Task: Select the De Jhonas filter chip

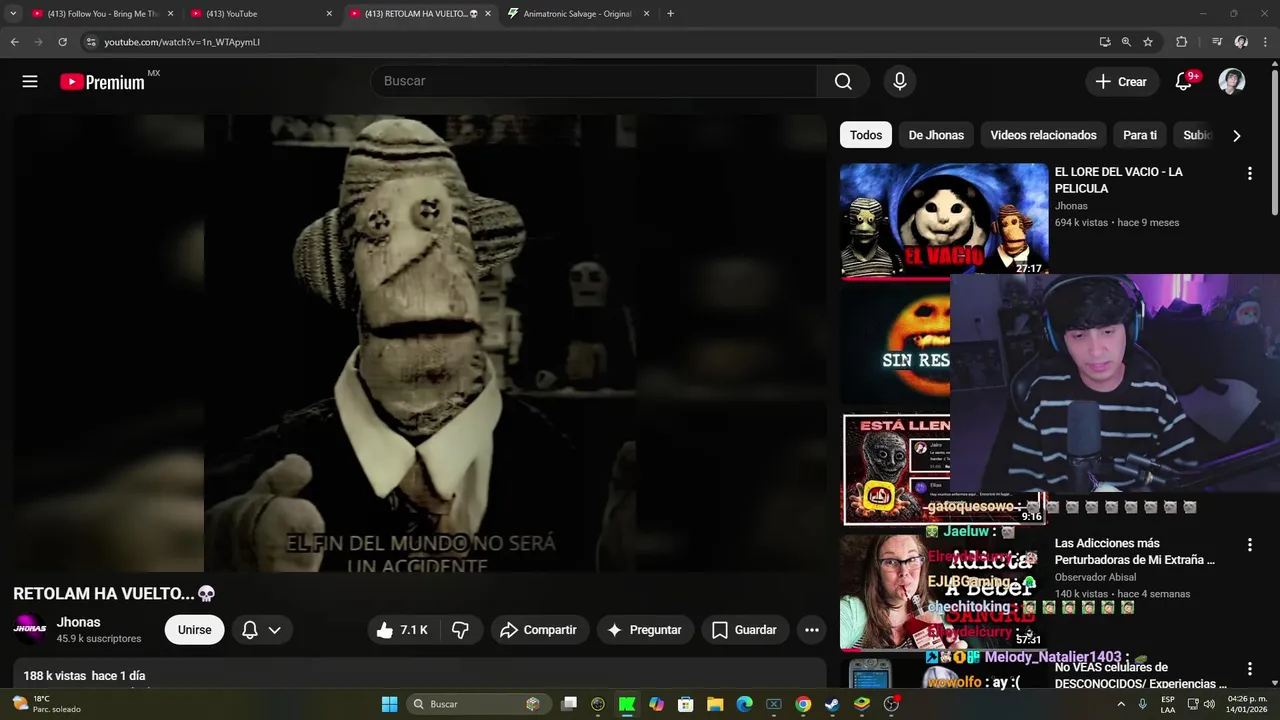Action: coord(936,135)
